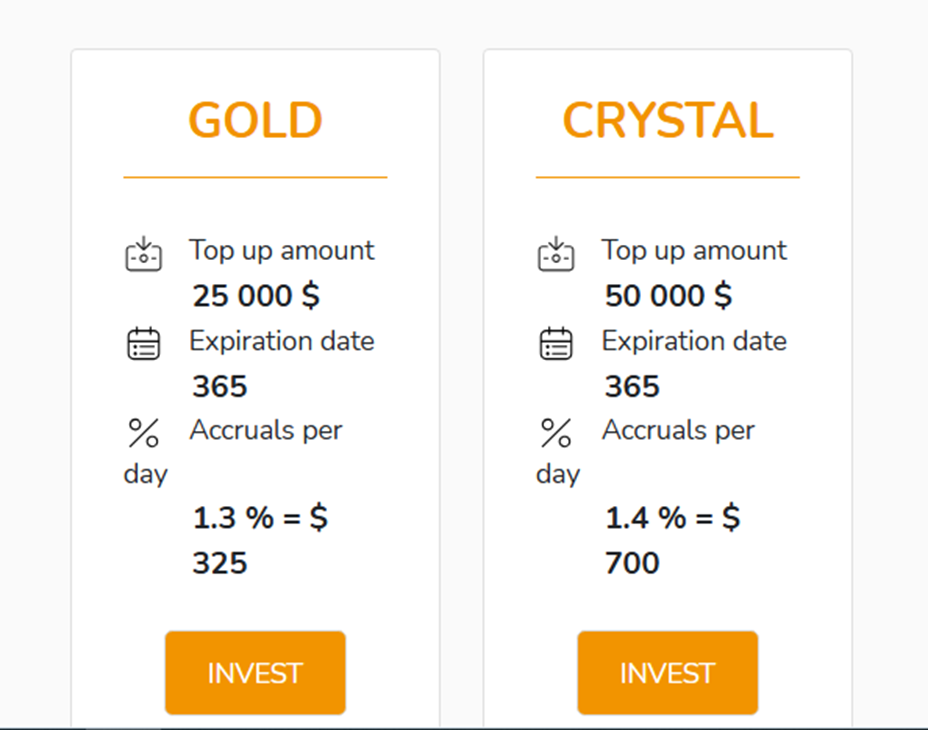This screenshot has width=928, height=730.
Task: Click CRYSTAL plan's Top up amount label
Action: (x=694, y=250)
